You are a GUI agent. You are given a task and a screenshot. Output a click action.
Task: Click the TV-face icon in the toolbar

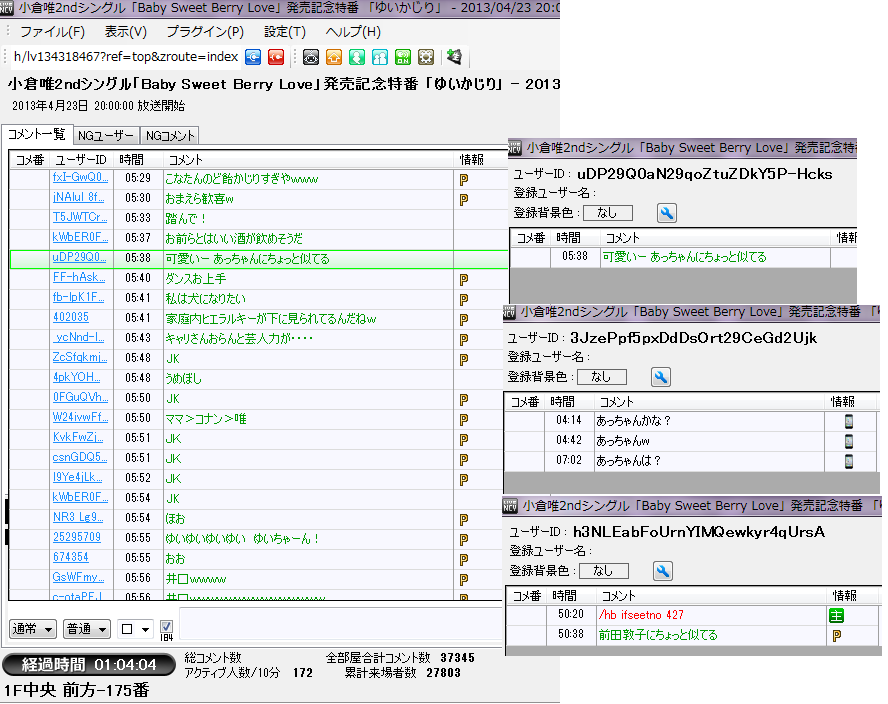click(311, 57)
